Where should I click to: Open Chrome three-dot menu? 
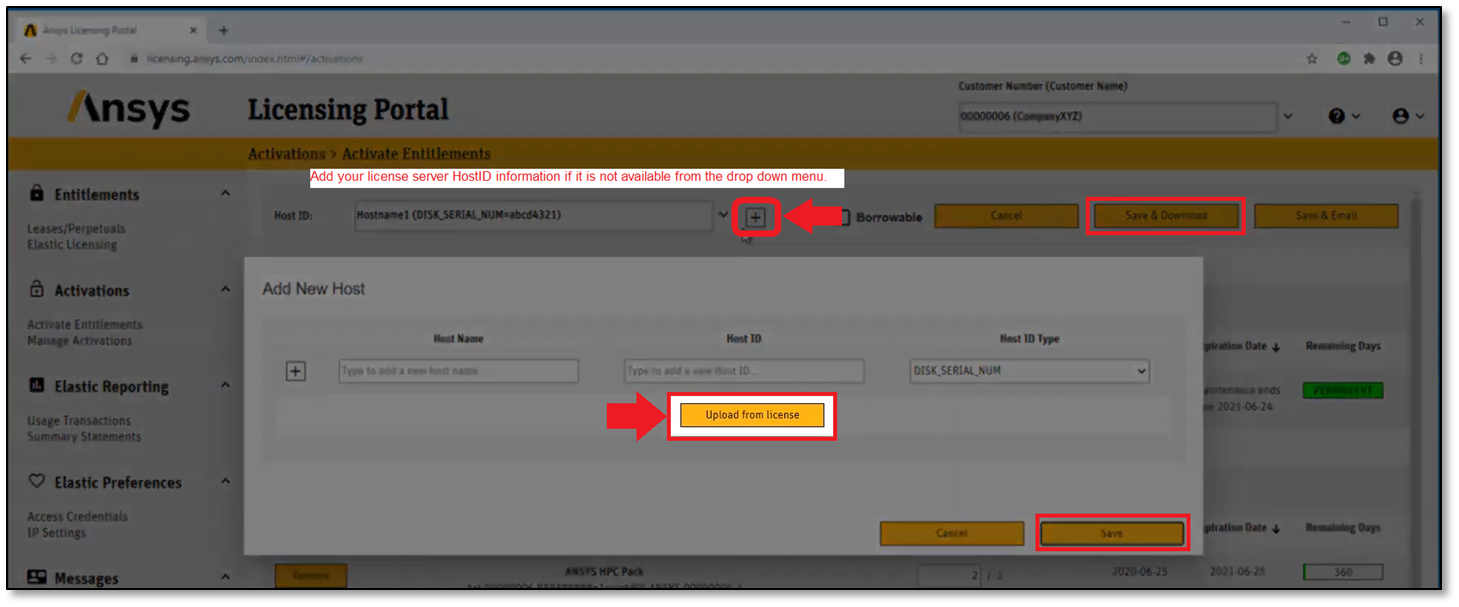[x=1420, y=59]
